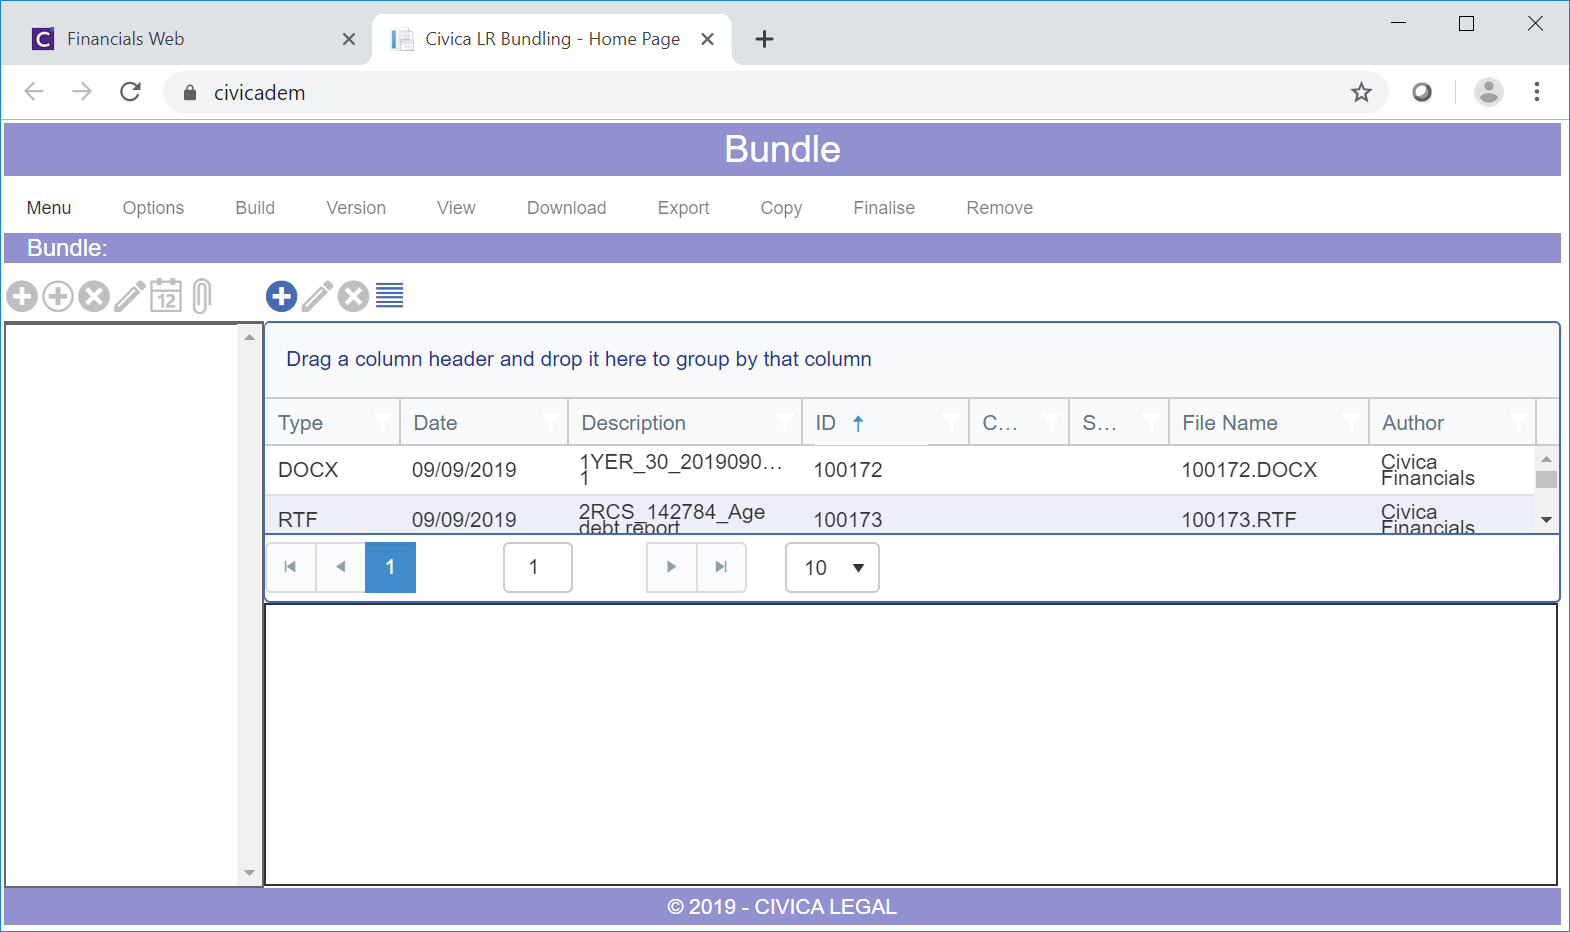Sort by Author column header

(x=1413, y=423)
